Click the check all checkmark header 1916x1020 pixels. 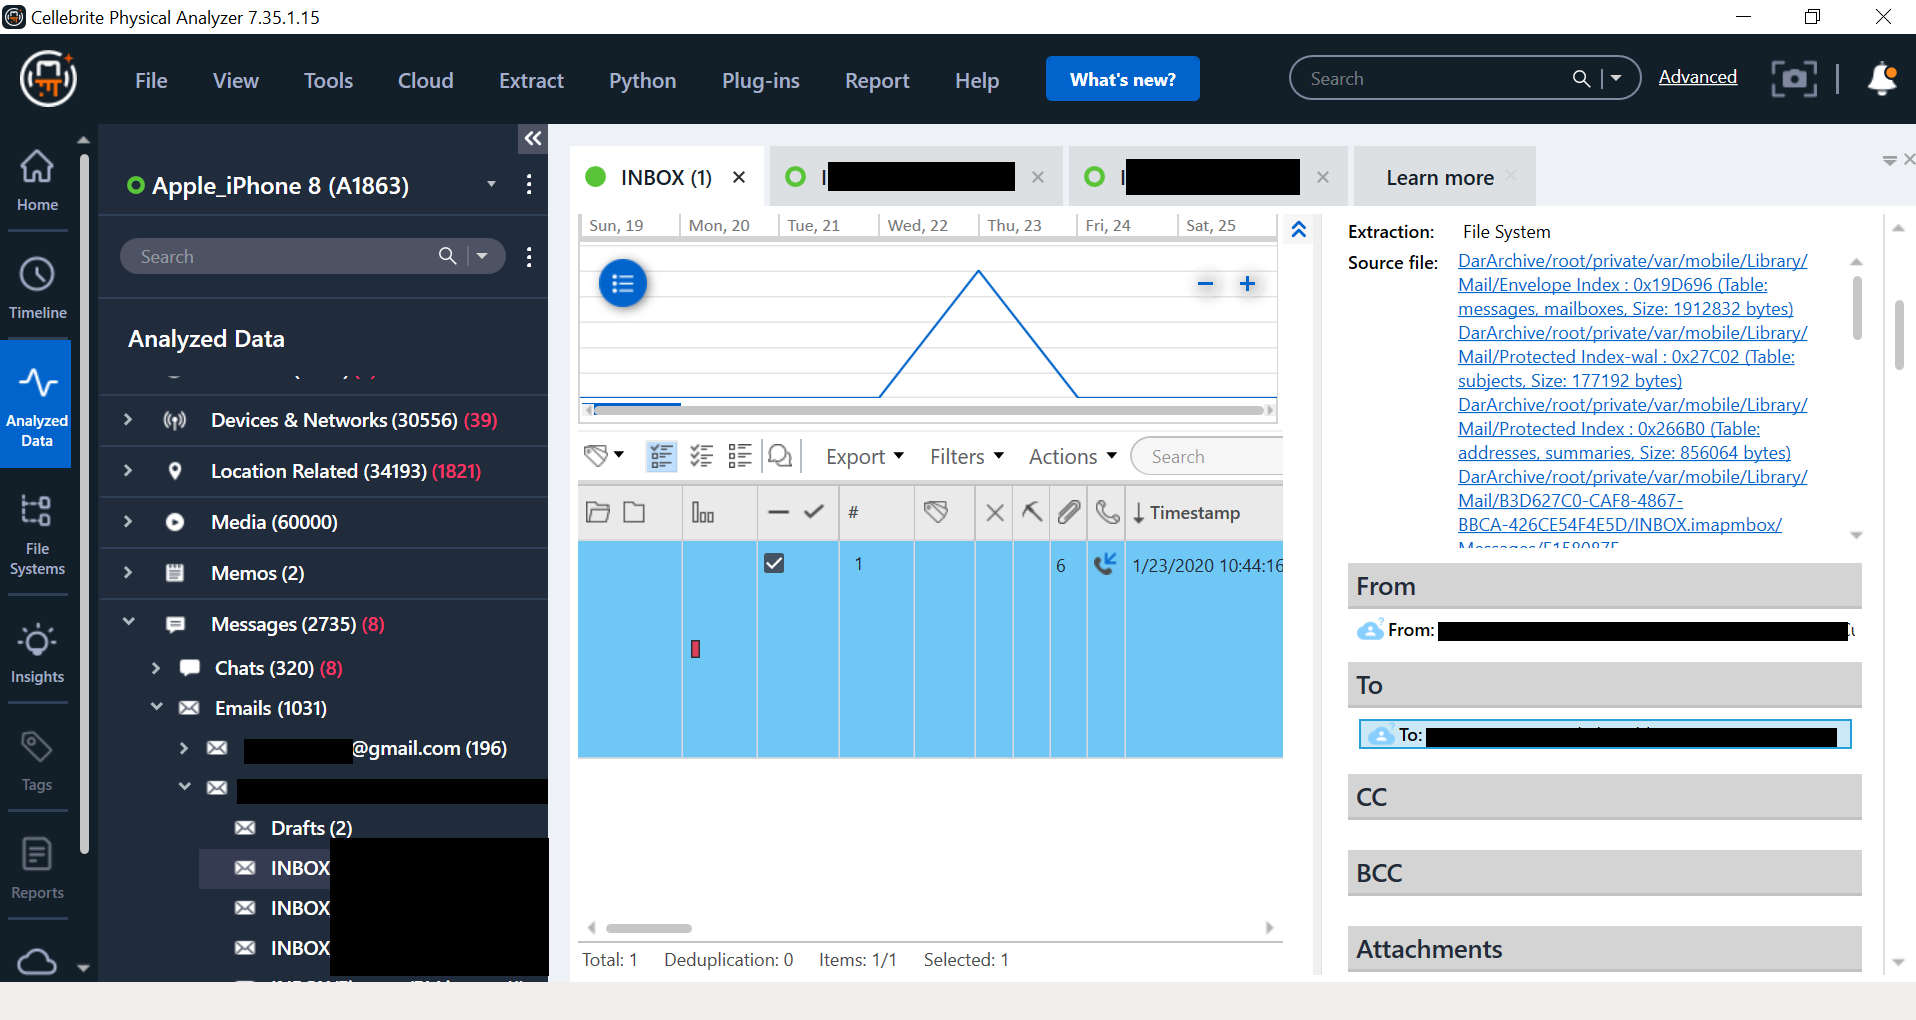(x=814, y=512)
